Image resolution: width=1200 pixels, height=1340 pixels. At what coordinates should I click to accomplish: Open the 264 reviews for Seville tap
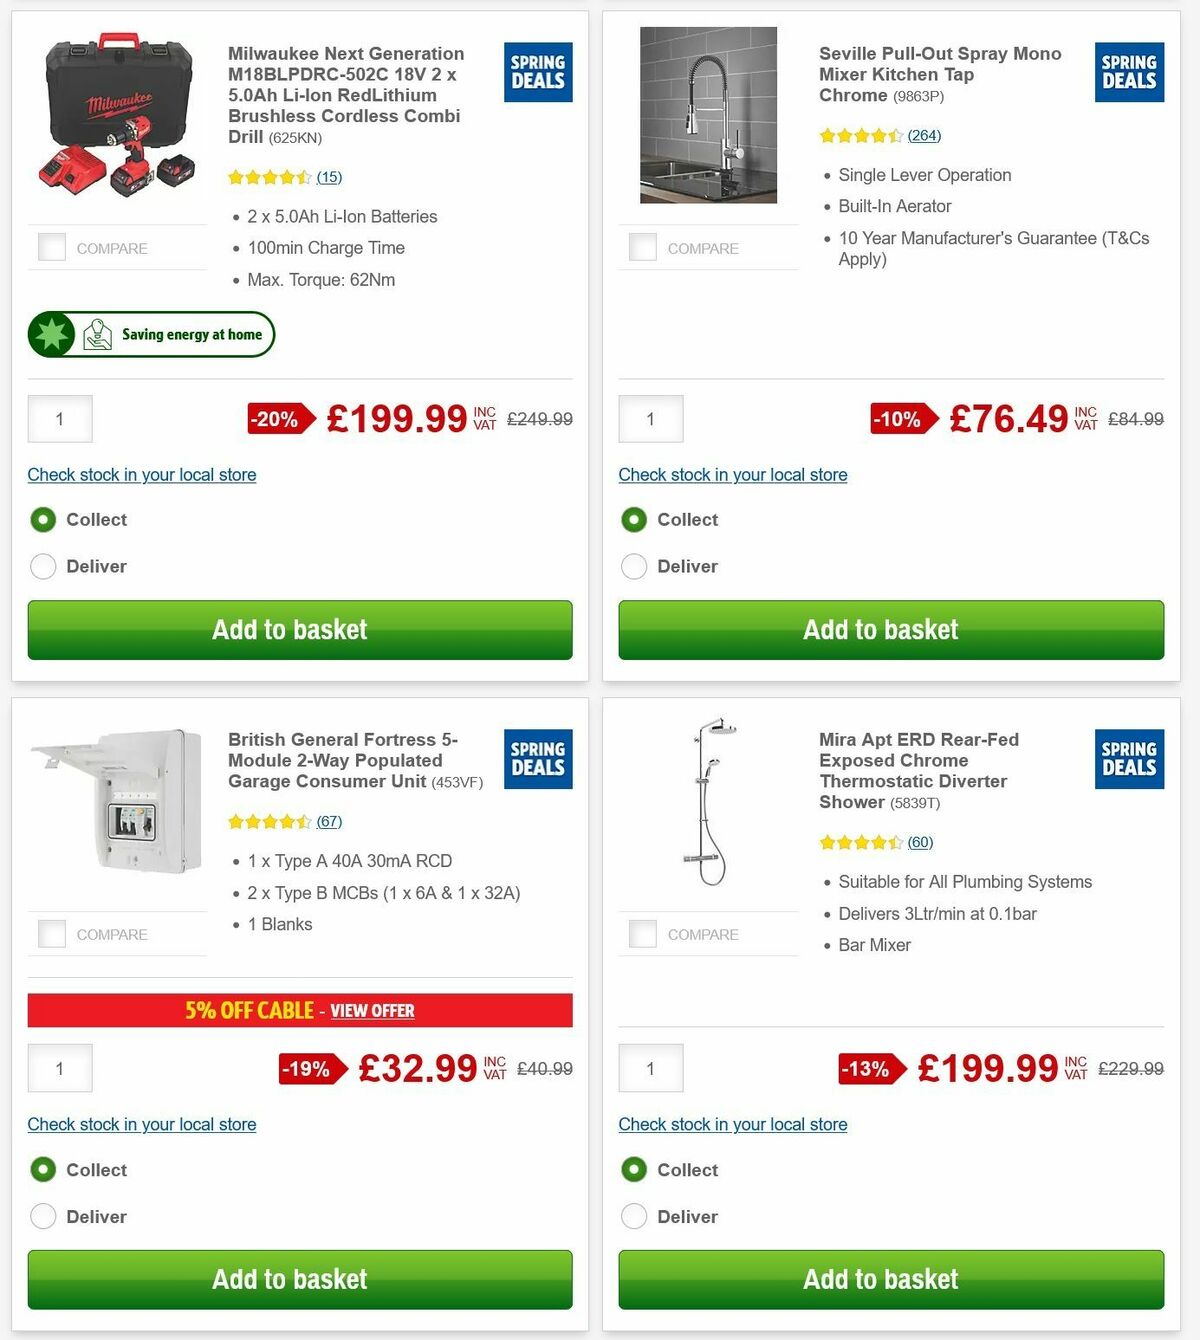[924, 135]
